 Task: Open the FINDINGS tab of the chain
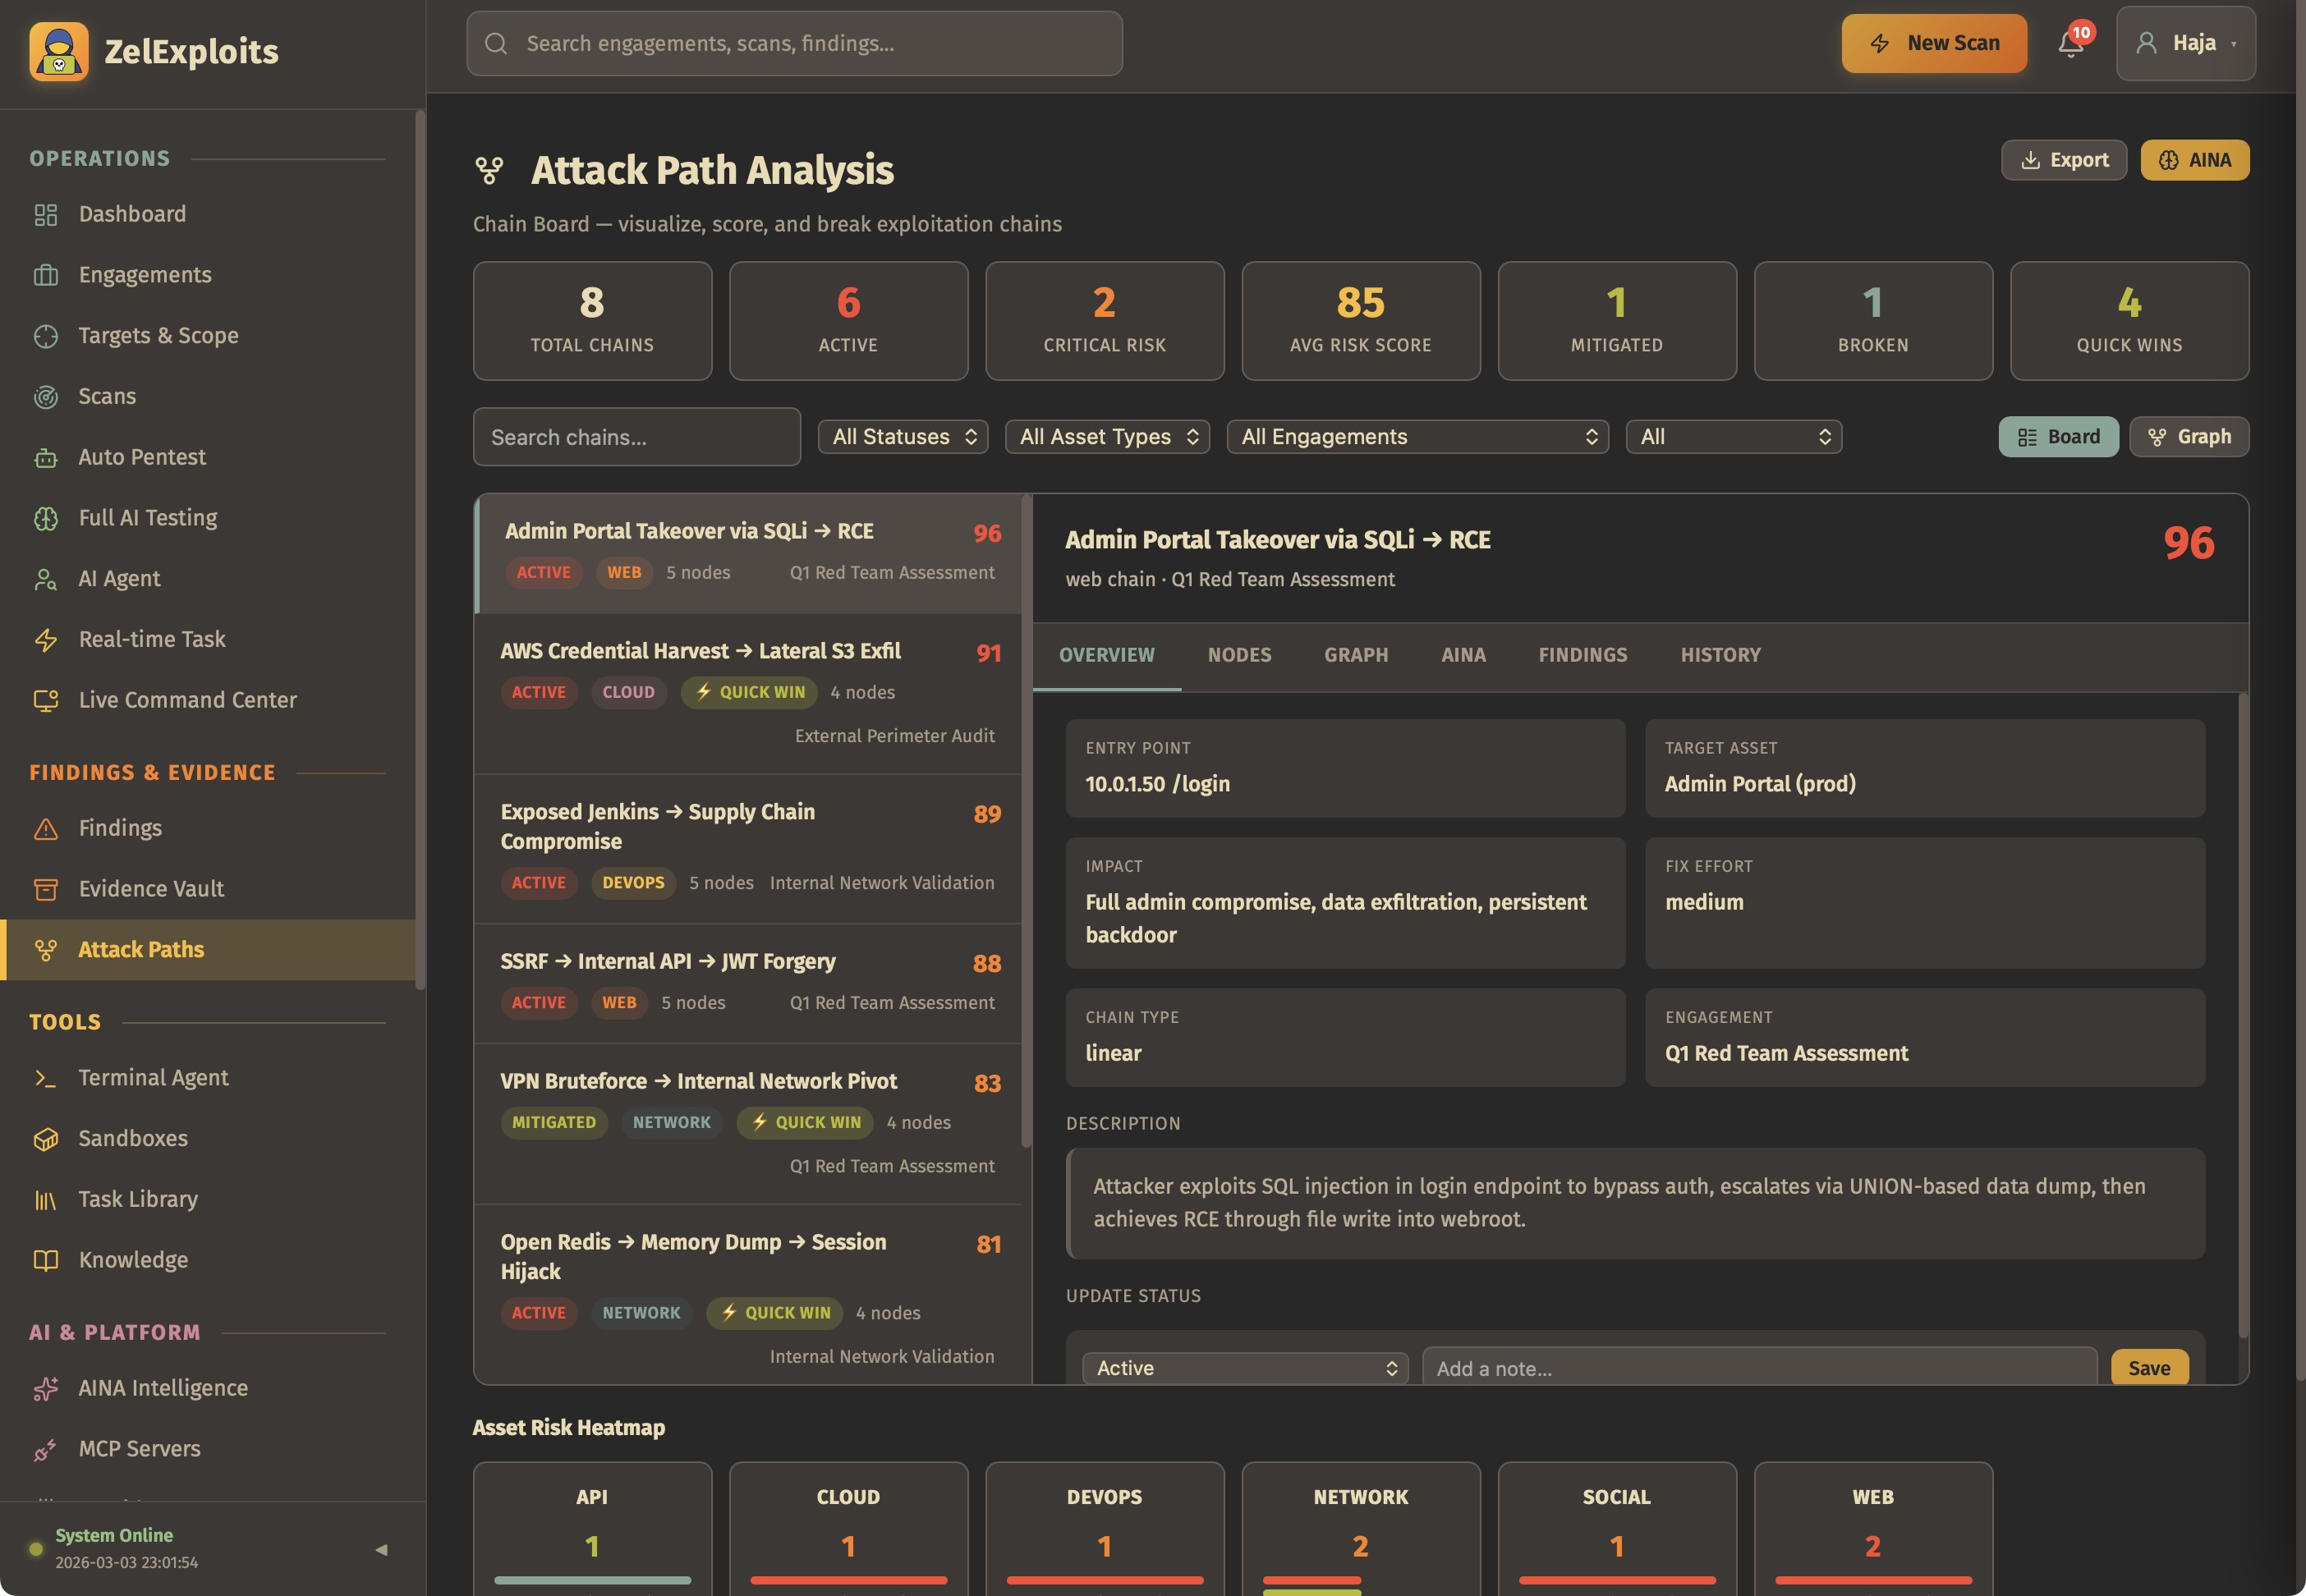point(1582,654)
